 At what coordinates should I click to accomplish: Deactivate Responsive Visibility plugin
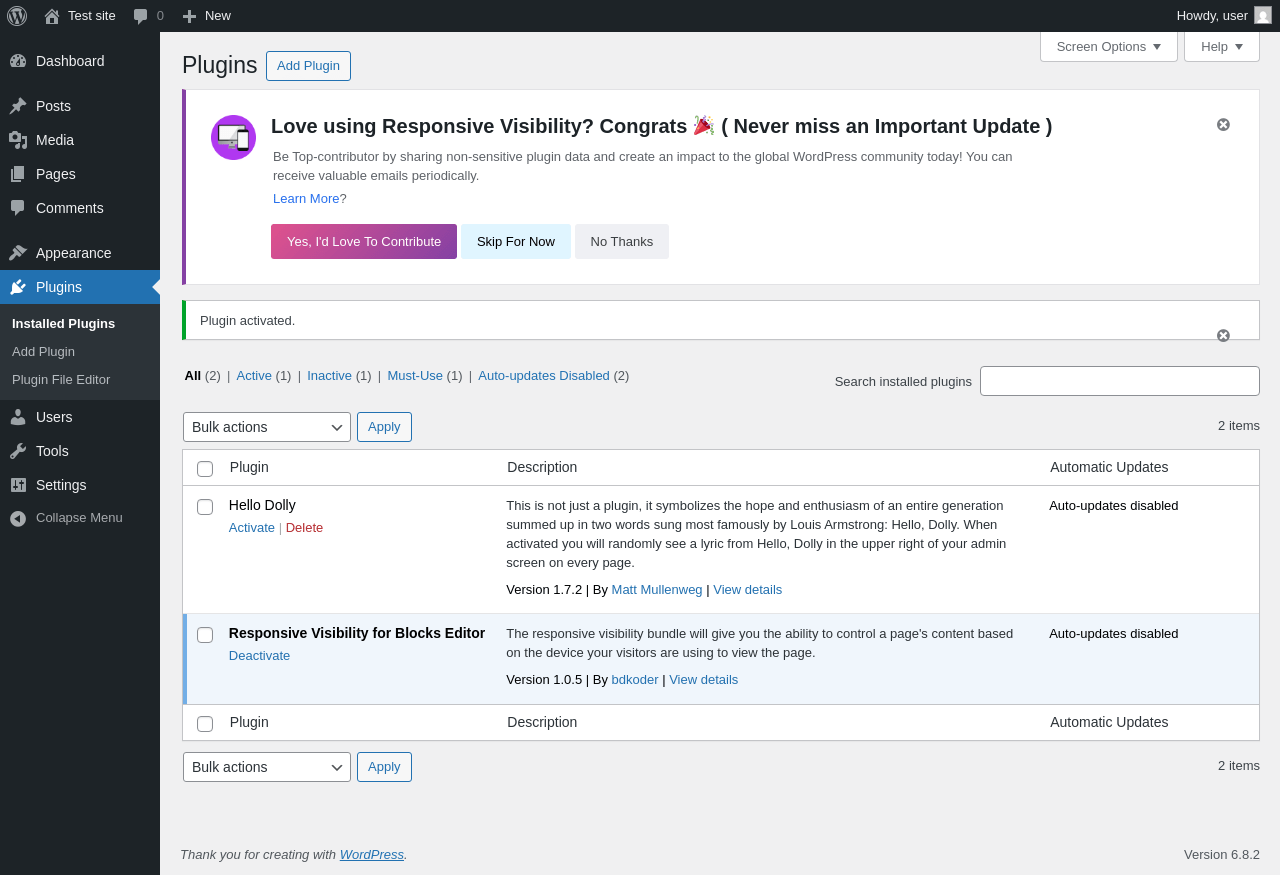[259, 655]
